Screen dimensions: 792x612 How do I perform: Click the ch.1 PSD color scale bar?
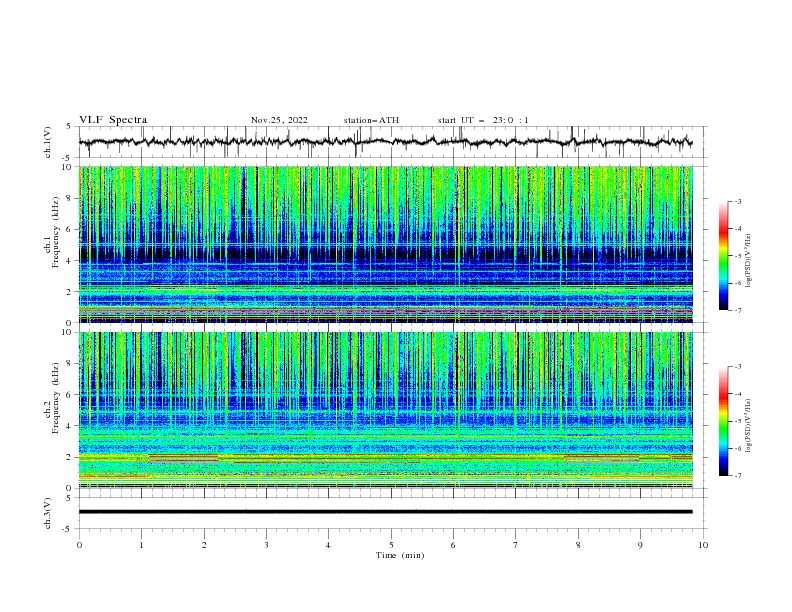coord(723,256)
